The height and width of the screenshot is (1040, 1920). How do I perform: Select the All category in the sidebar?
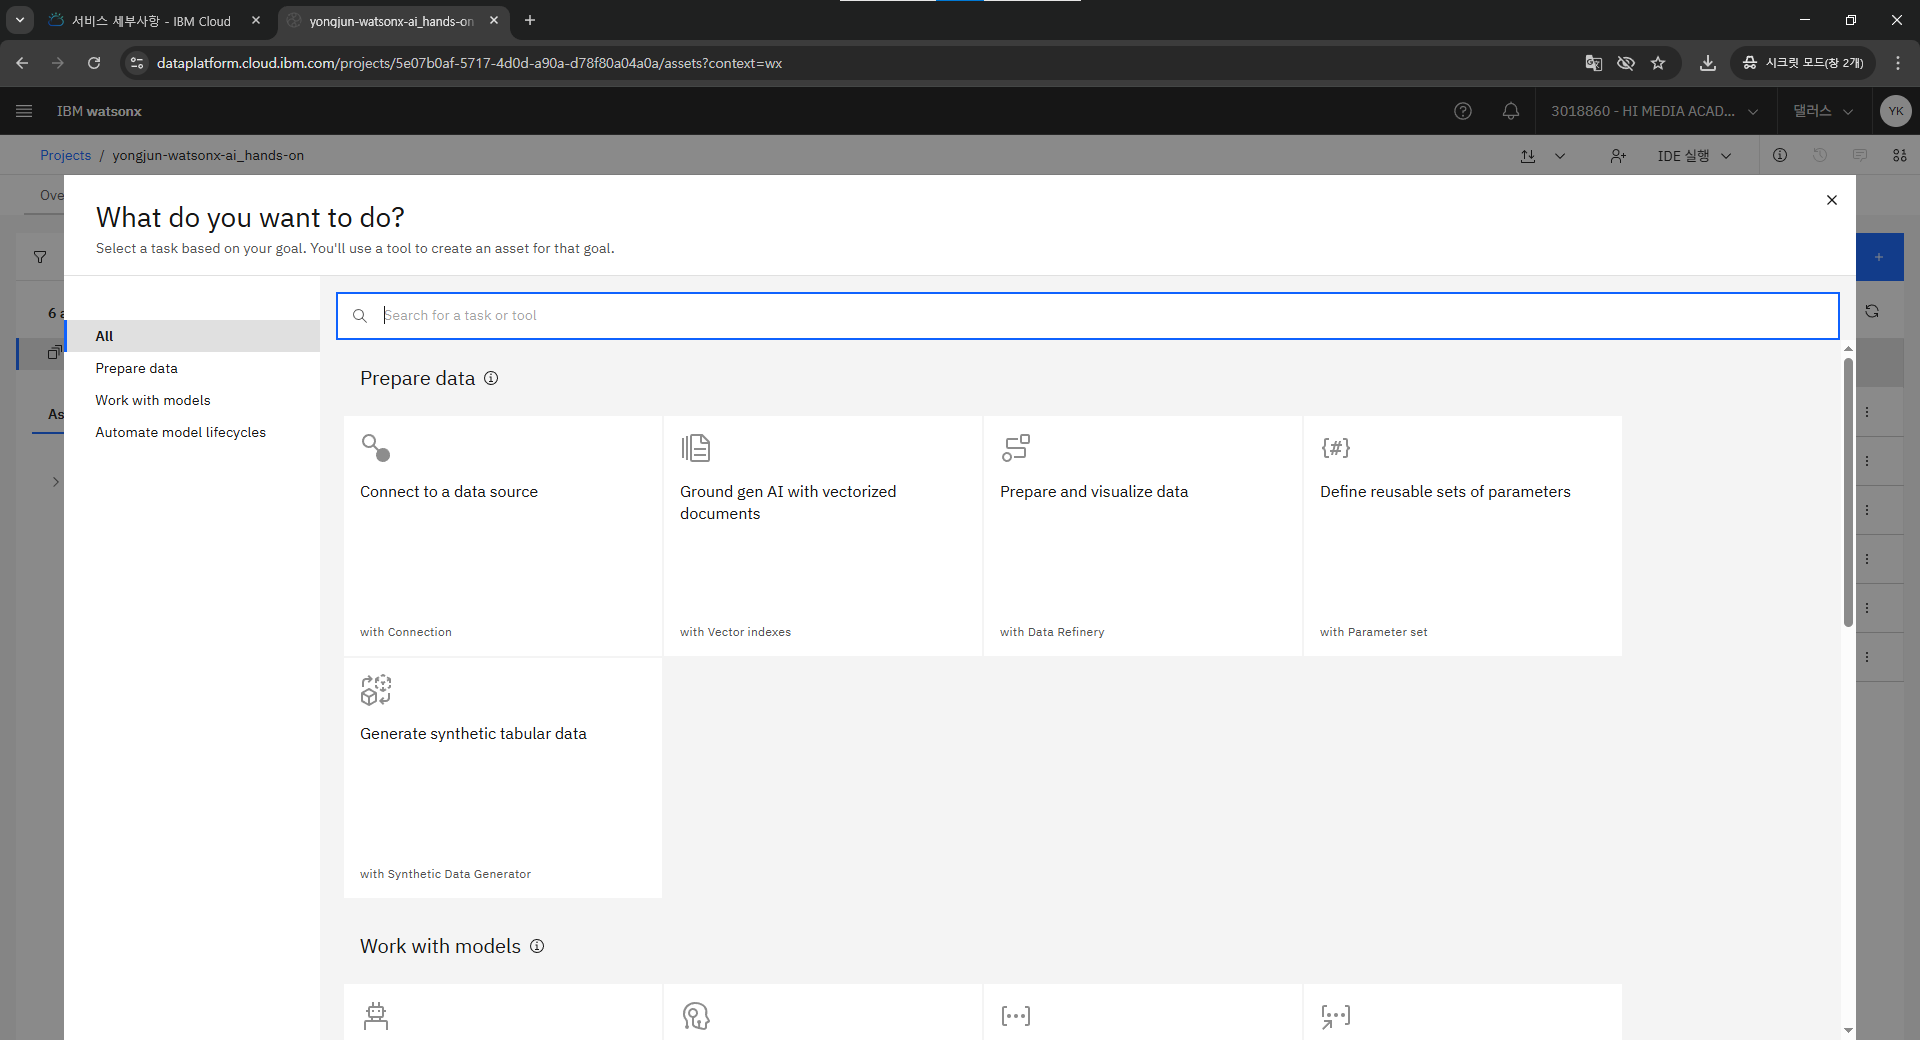pos(193,336)
